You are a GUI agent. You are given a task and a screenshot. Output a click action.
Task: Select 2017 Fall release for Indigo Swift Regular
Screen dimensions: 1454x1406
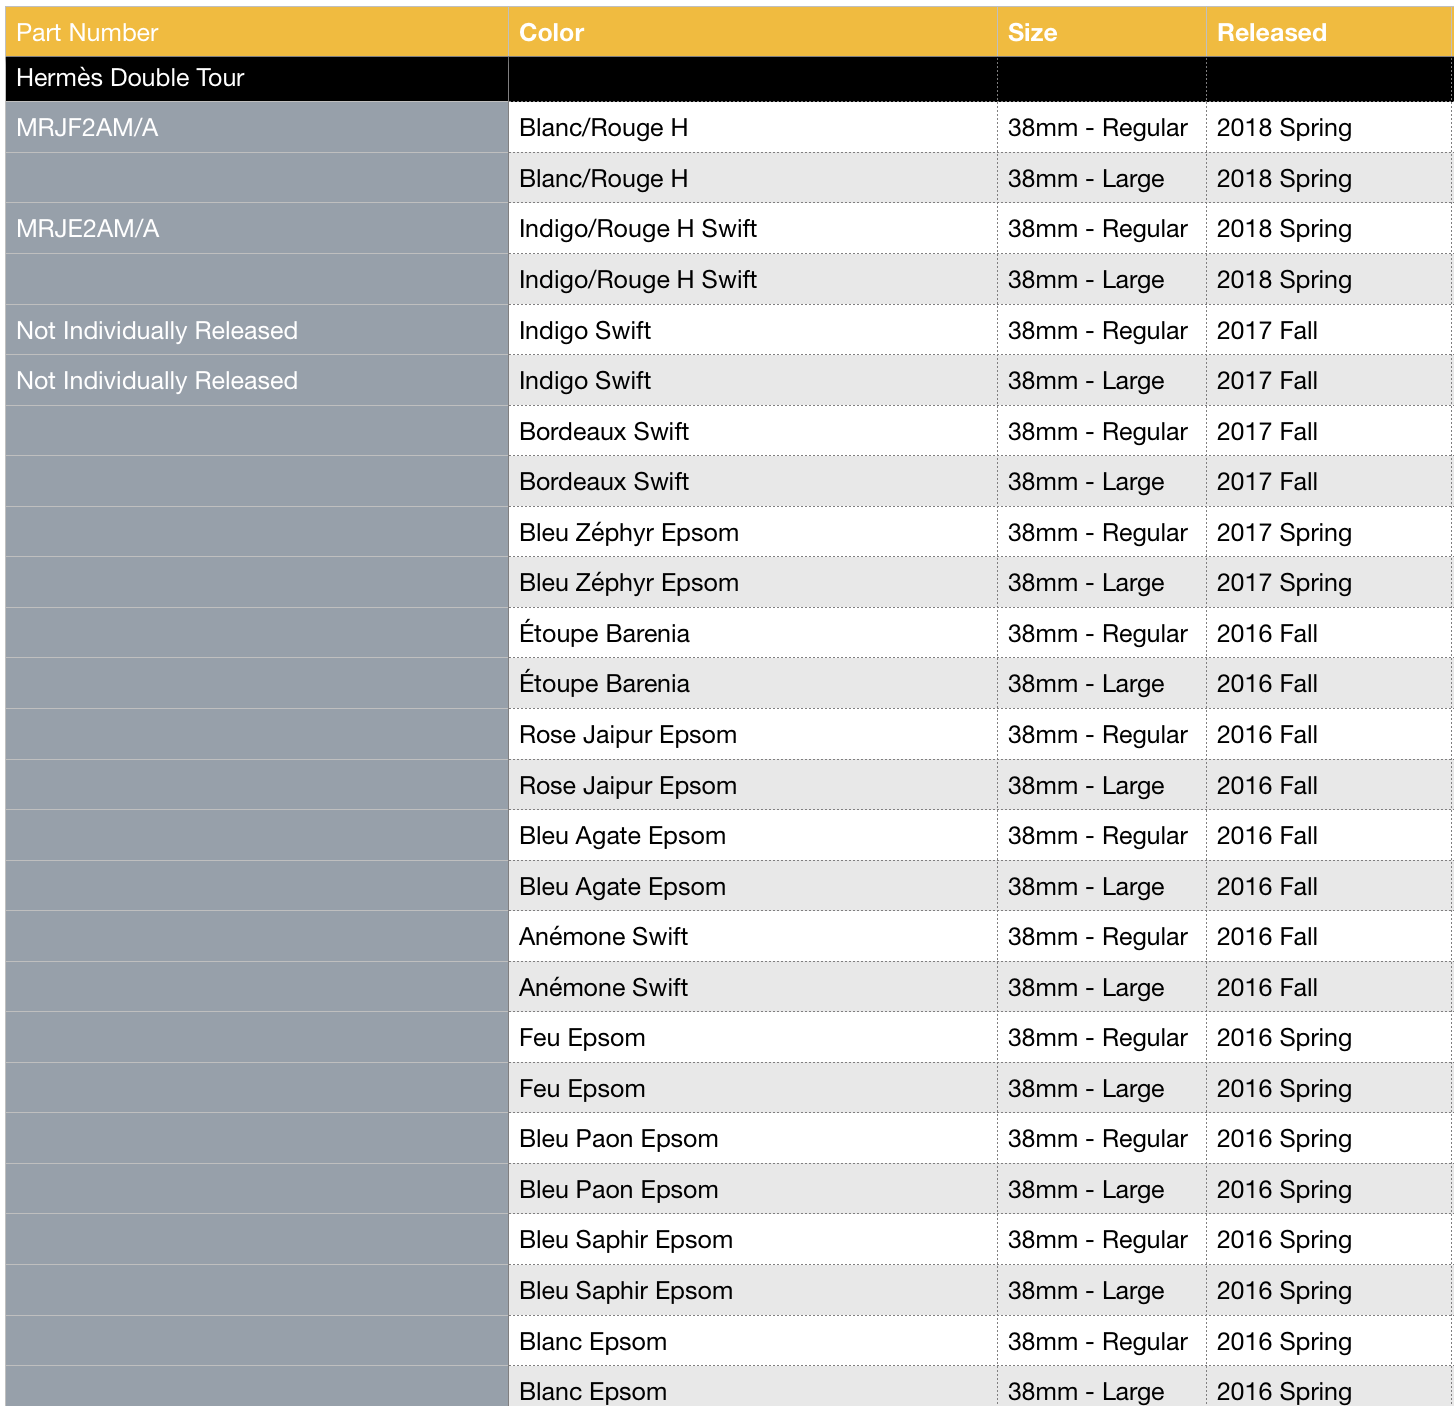[1267, 331]
